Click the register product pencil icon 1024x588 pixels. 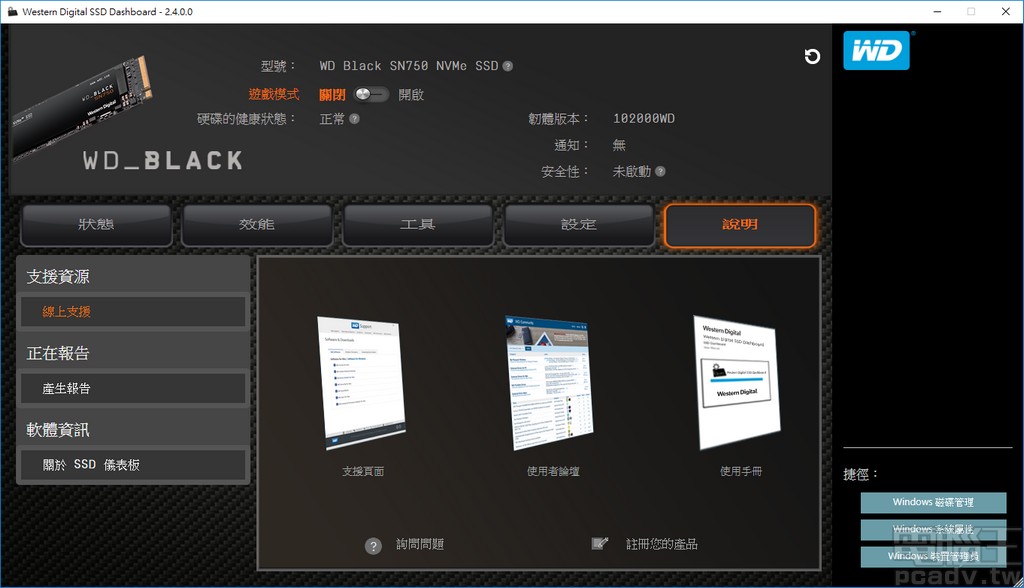click(x=600, y=543)
